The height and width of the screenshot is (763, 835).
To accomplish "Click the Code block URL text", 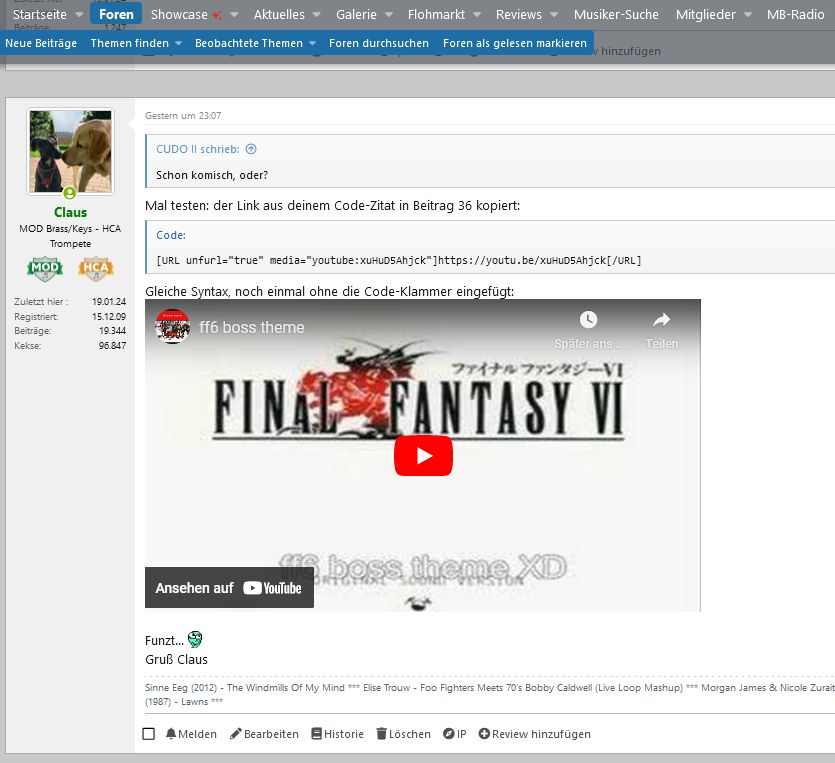I will click(398, 260).
